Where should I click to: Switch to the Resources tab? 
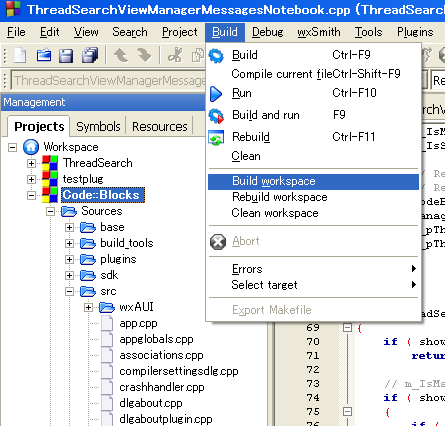[160, 127]
